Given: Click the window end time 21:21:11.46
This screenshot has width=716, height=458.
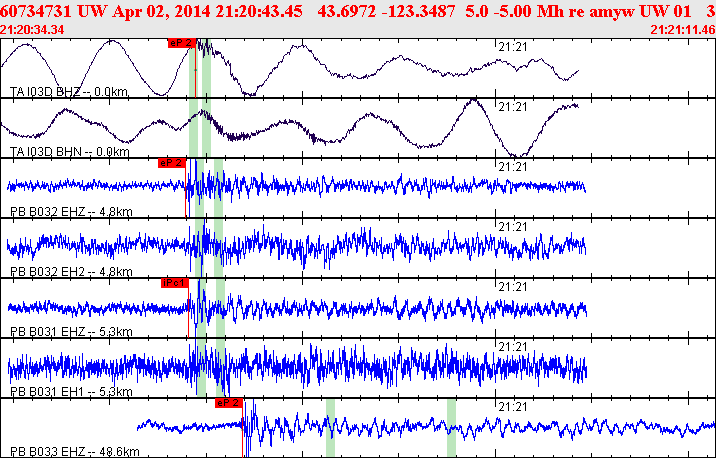Looking at the screenshot, I should pos(683,30).
